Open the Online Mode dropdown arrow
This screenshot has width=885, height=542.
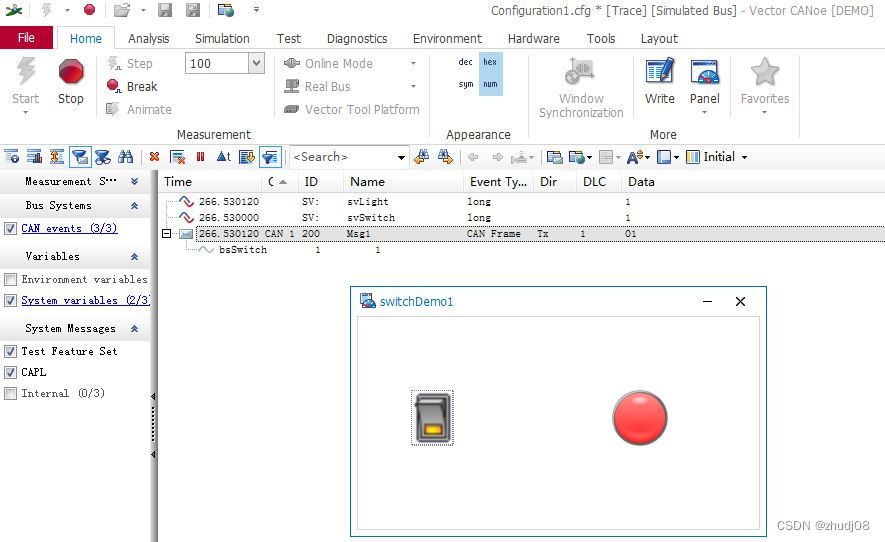point(413,63)
